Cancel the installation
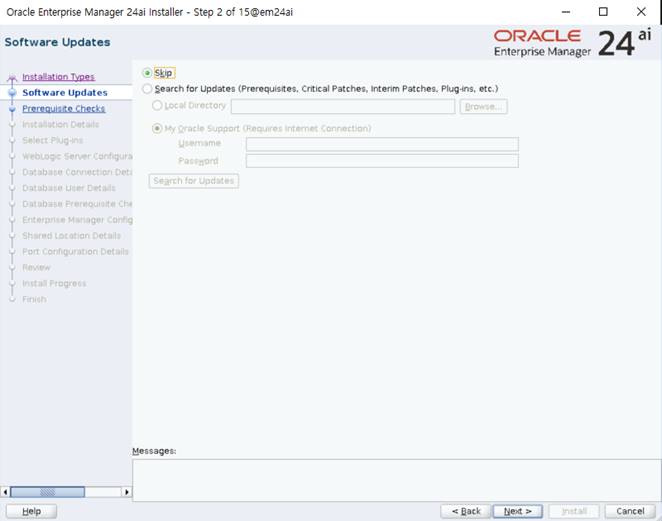Viewport: 662px width, 521px height. (x=630, y=511)
